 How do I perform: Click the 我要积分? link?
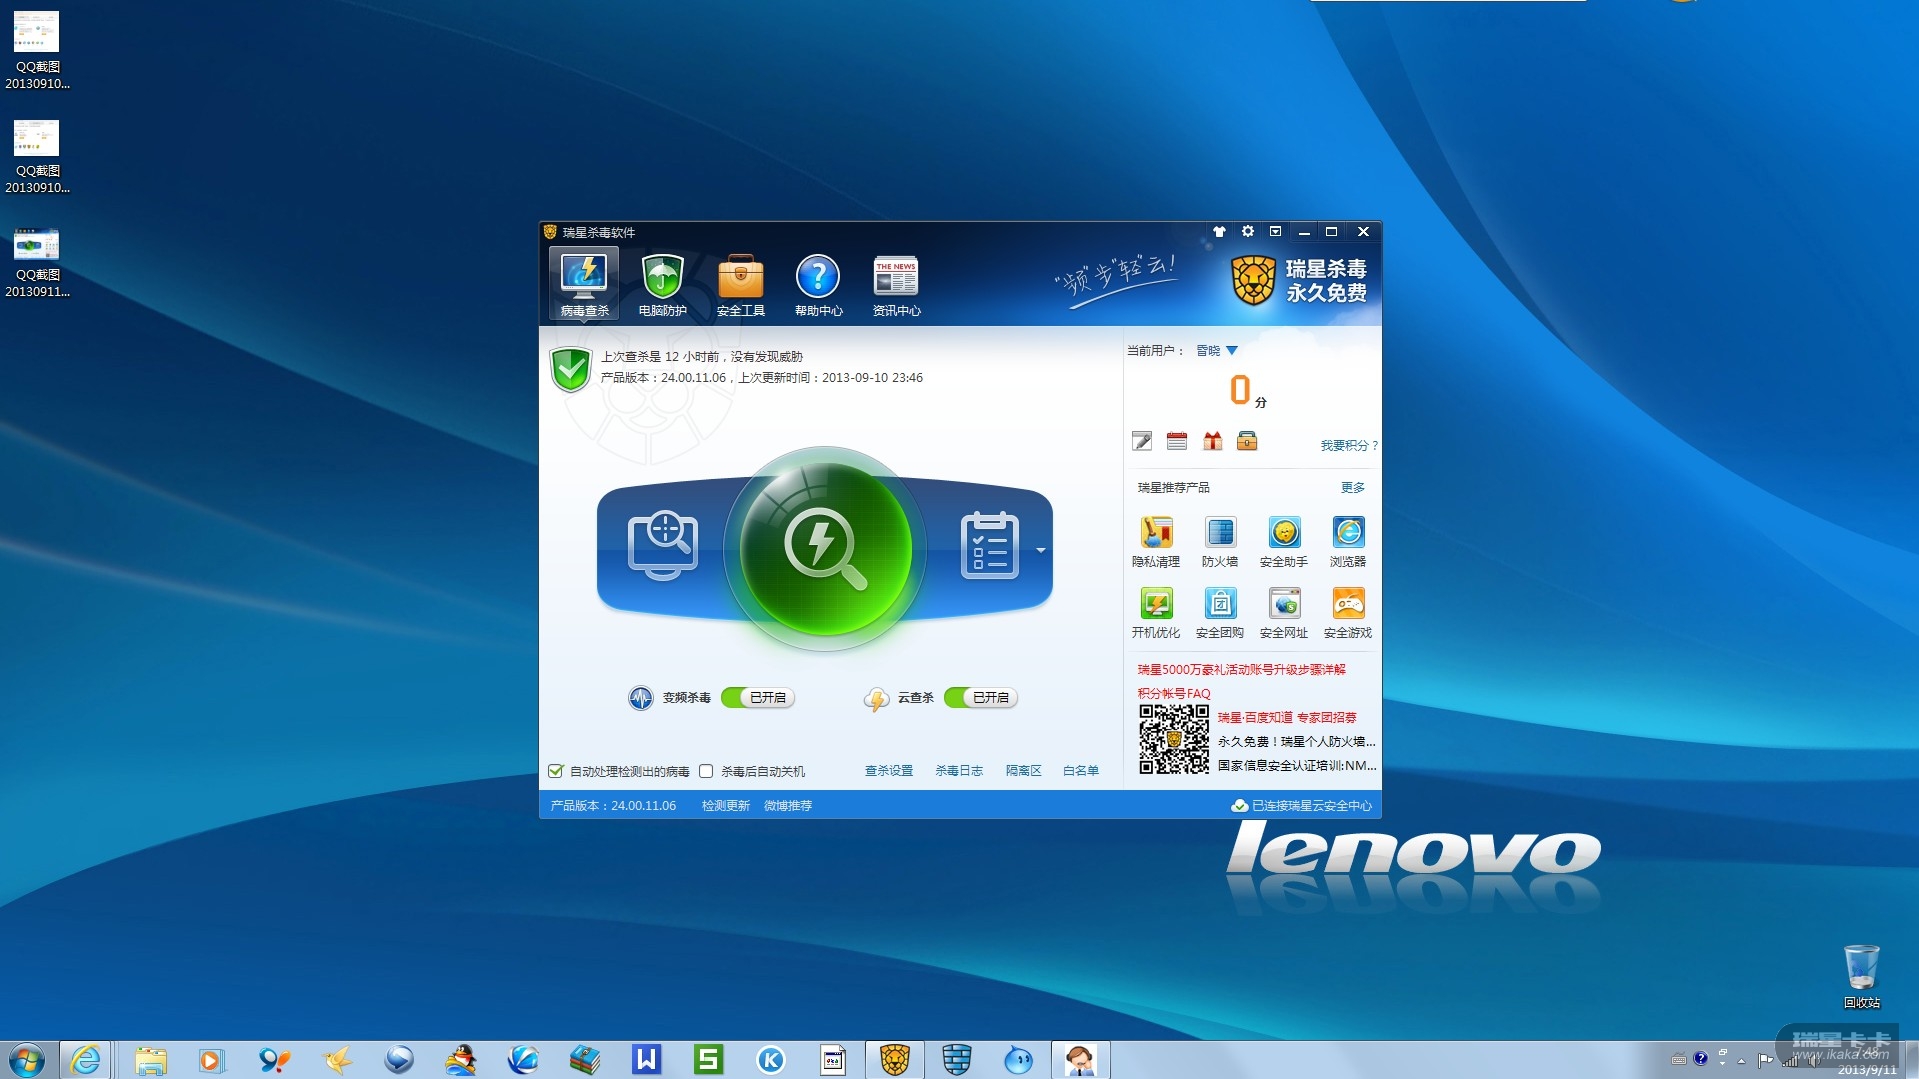tap(1349, 446)
